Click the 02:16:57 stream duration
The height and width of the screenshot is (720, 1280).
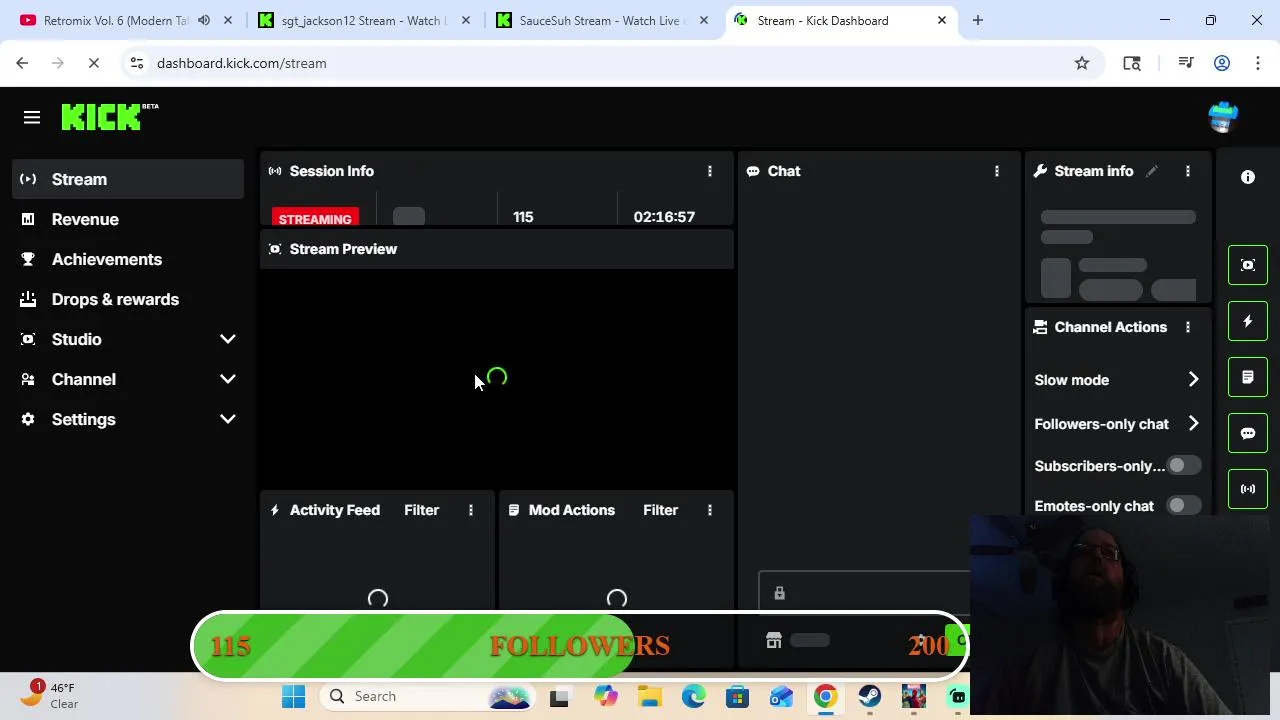(664, 217)
